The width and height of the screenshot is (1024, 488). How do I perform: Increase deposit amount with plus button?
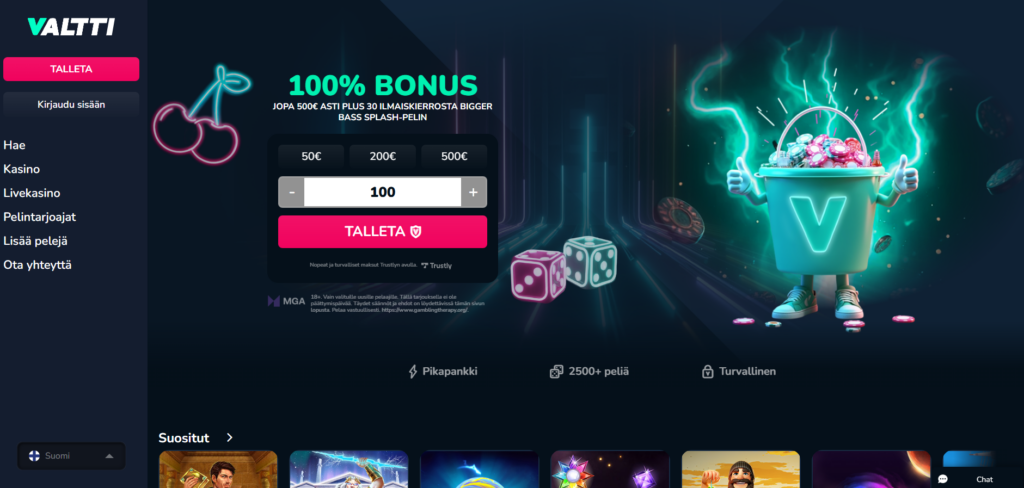473,192
